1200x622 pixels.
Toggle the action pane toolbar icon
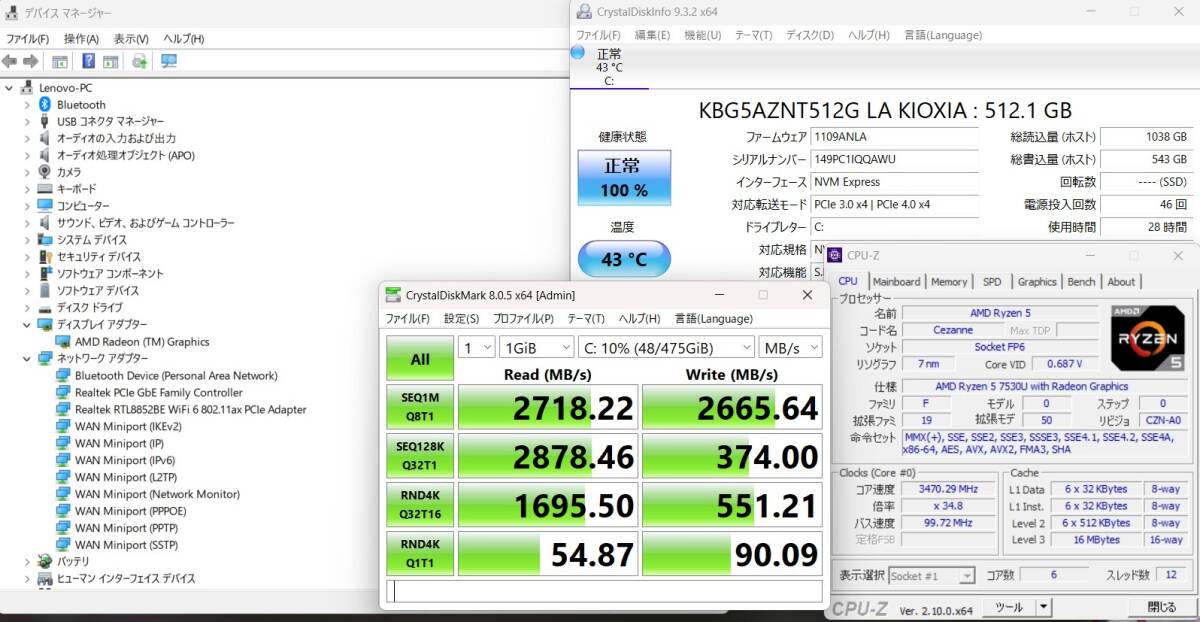(x=110, y=61)
